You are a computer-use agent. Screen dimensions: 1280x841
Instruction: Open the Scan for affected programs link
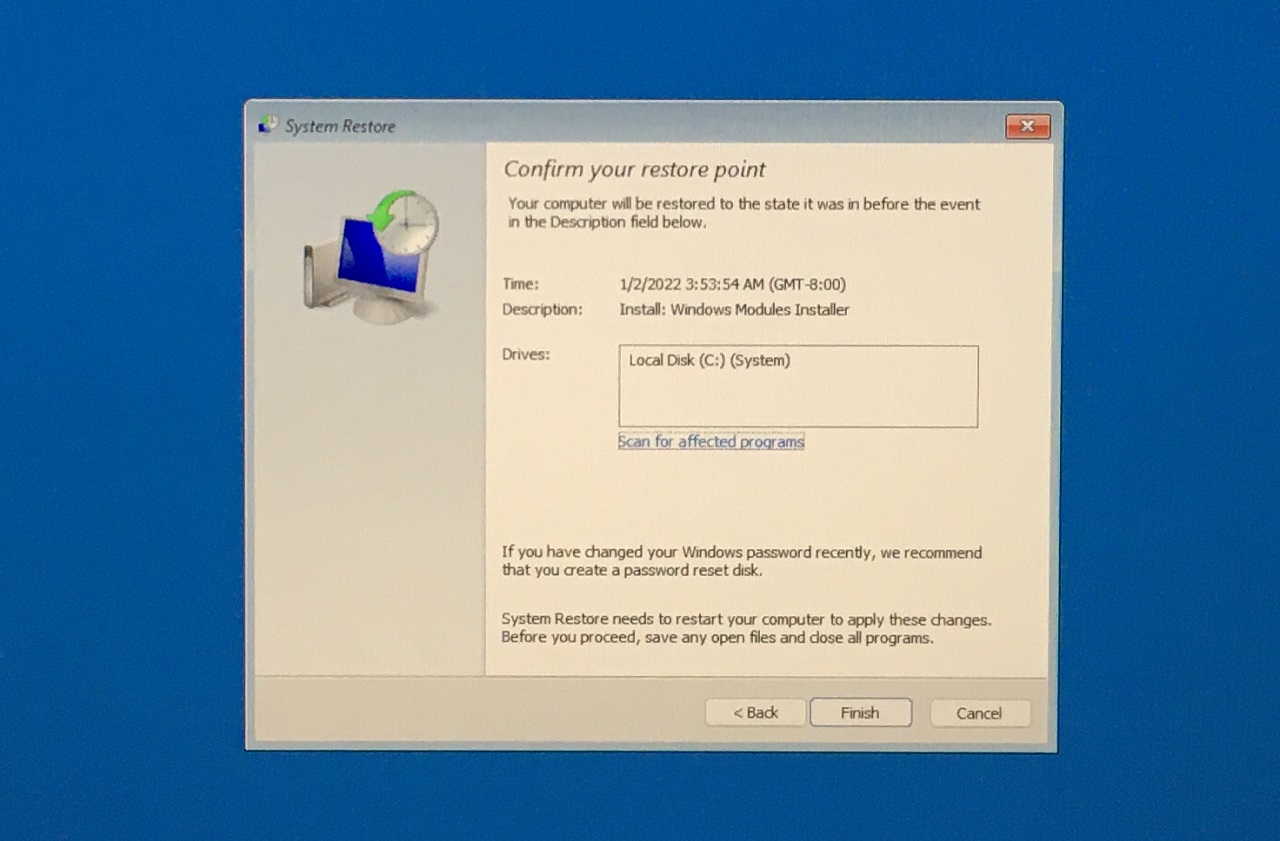(x=711, y=441)
